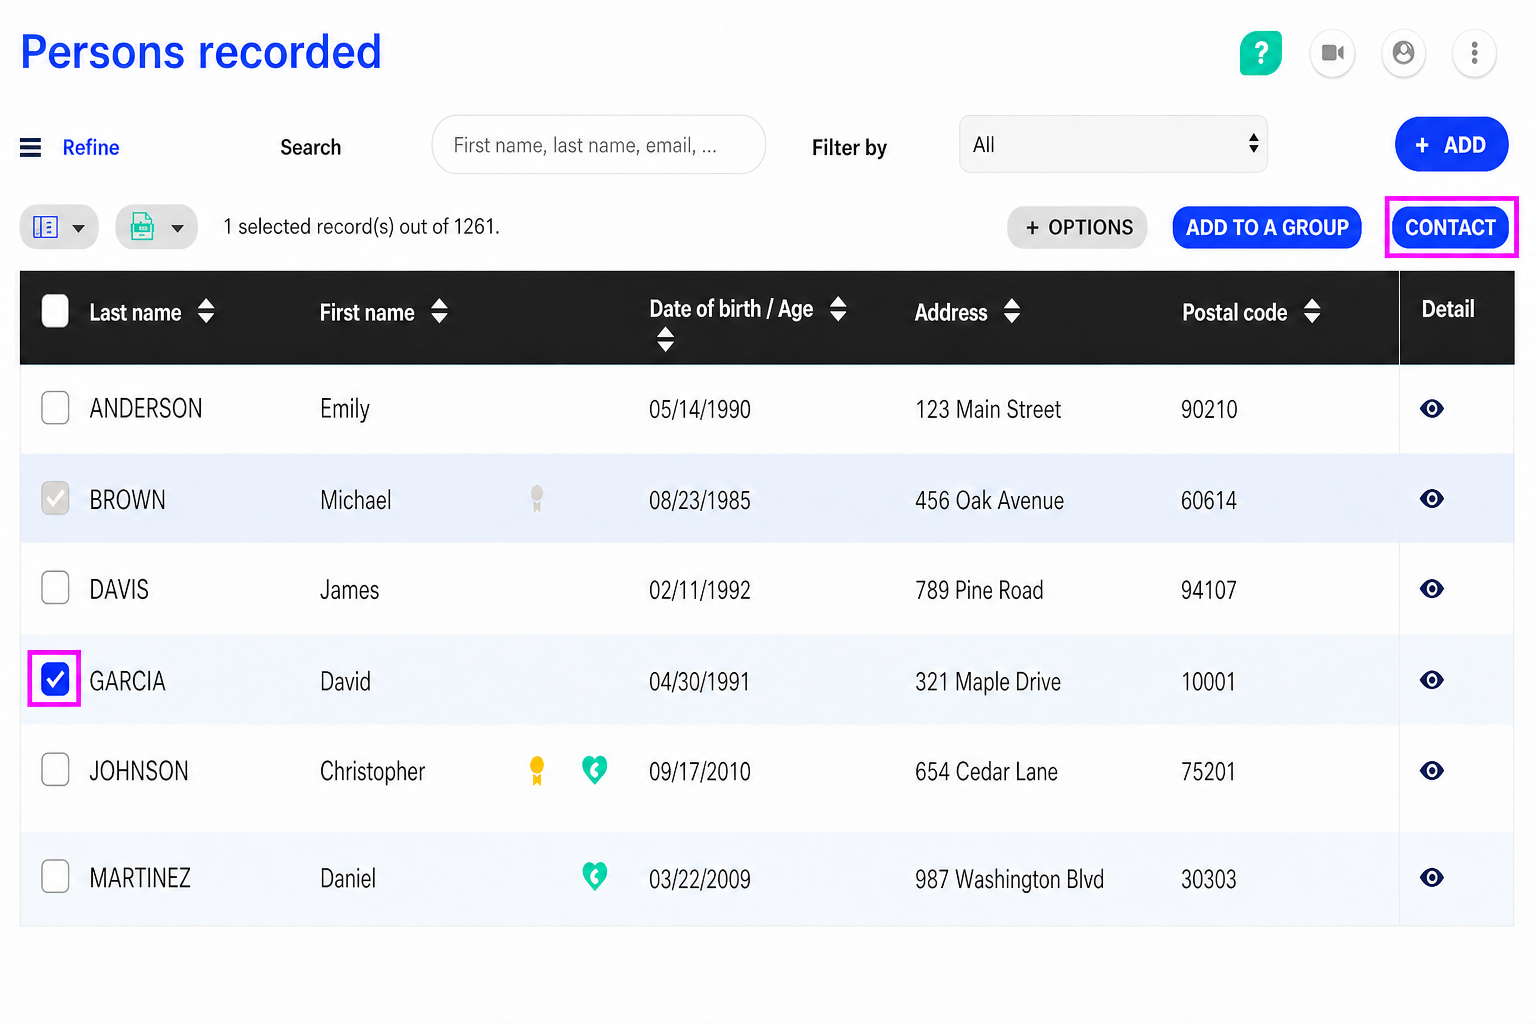Viewport: 1536px width, 1024px height.
Task: Click the gold ribbon badge for Christopher Johnson
Action: [x=537, y=770]
